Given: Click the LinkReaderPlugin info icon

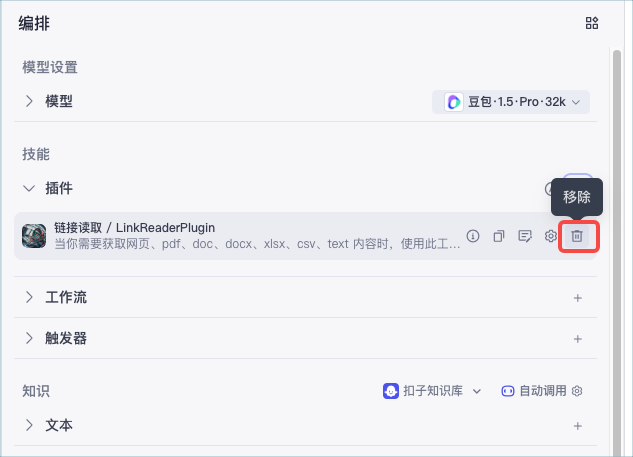Looking at the screenshot, I should coord(473,236).
